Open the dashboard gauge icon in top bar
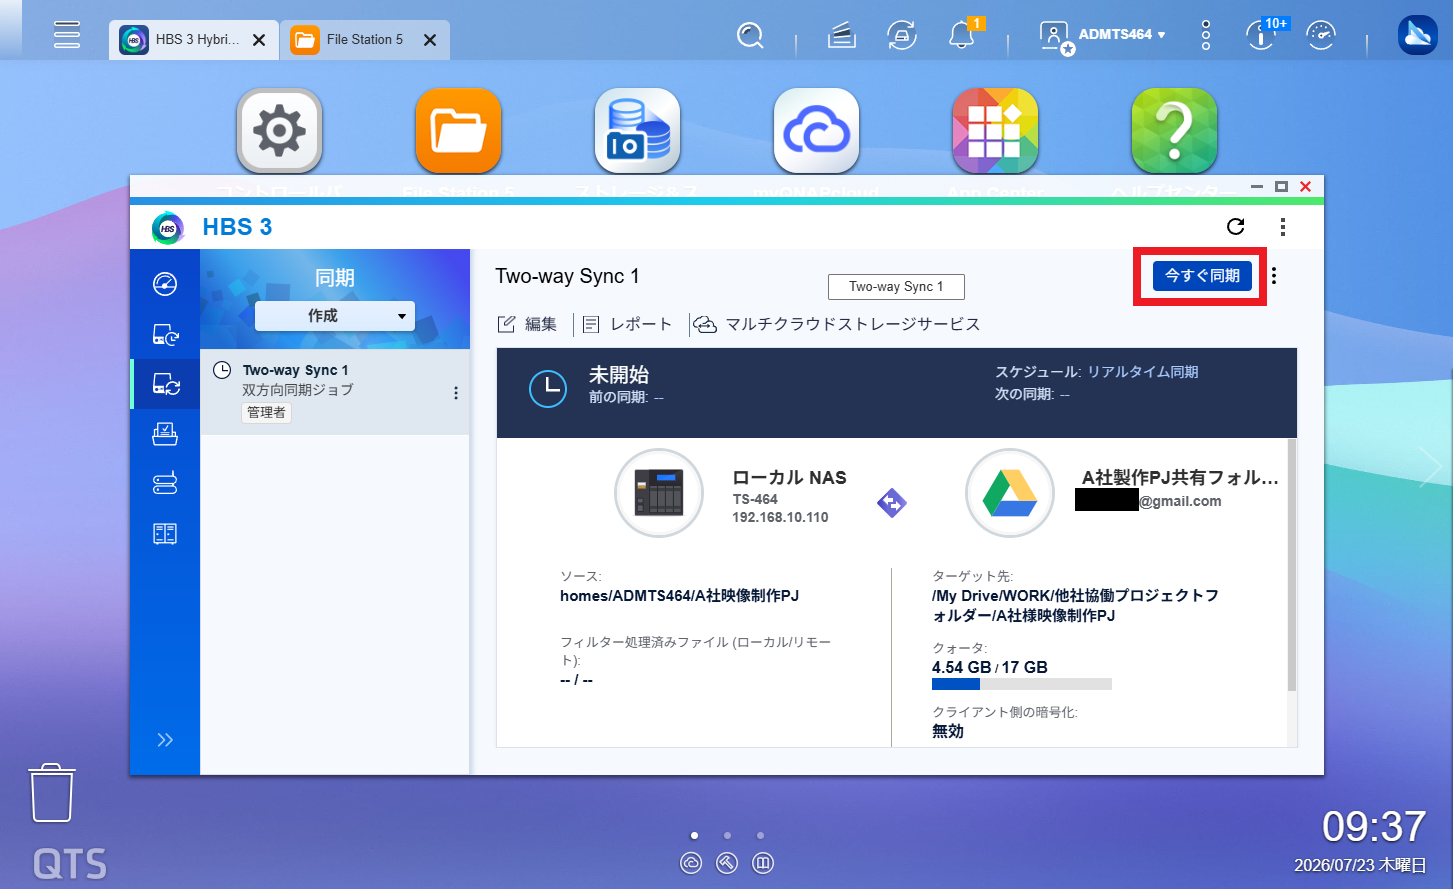Screen dimensions: 1453x889 tap(1321, 36)
